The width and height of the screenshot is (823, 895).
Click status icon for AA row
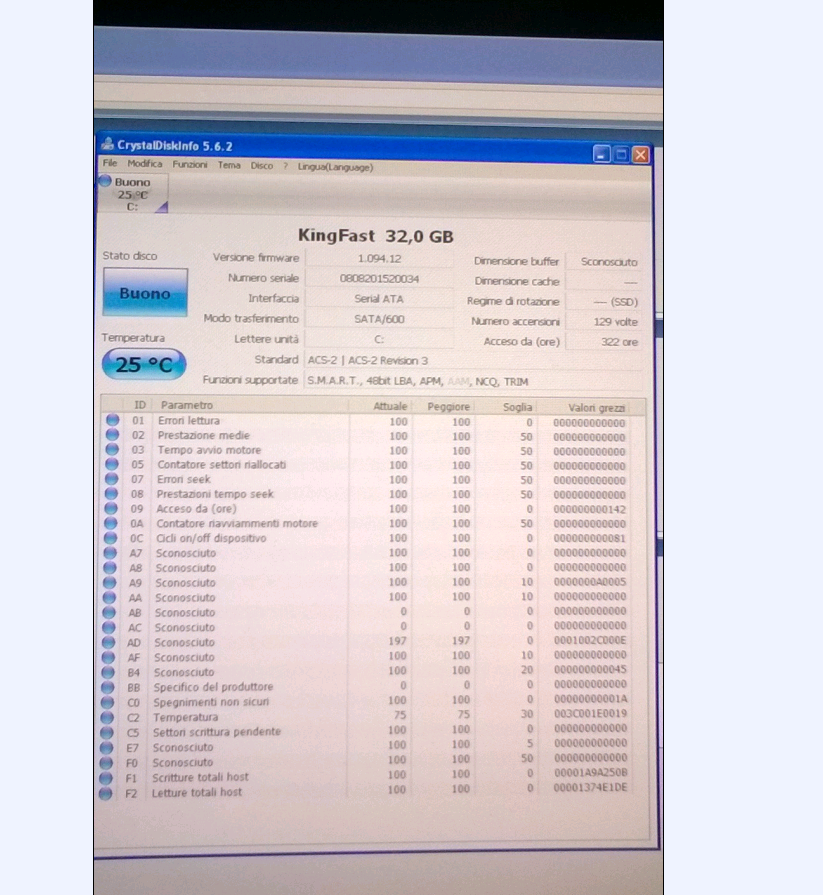pyautogui.click(x=109, y=597)
